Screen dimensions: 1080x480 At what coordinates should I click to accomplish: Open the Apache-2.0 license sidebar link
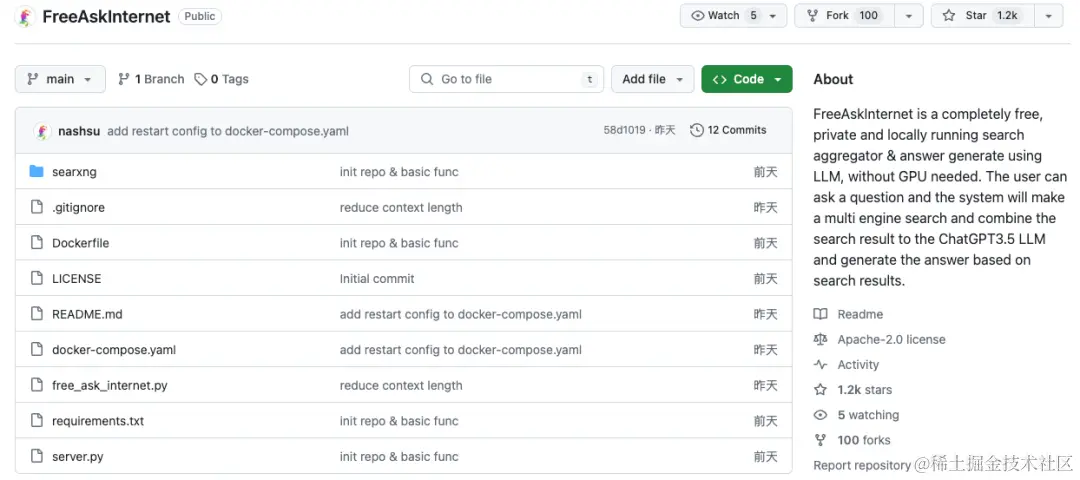(x=891, y=340)
